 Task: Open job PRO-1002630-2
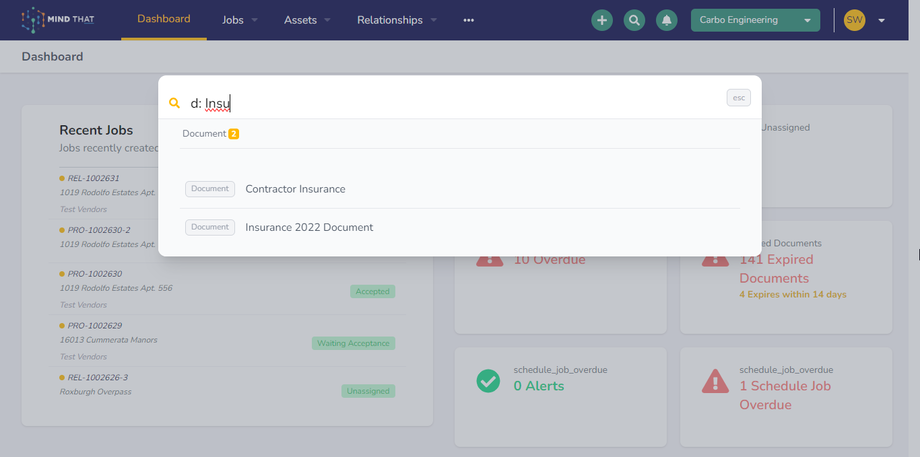(x=99, y=230)
